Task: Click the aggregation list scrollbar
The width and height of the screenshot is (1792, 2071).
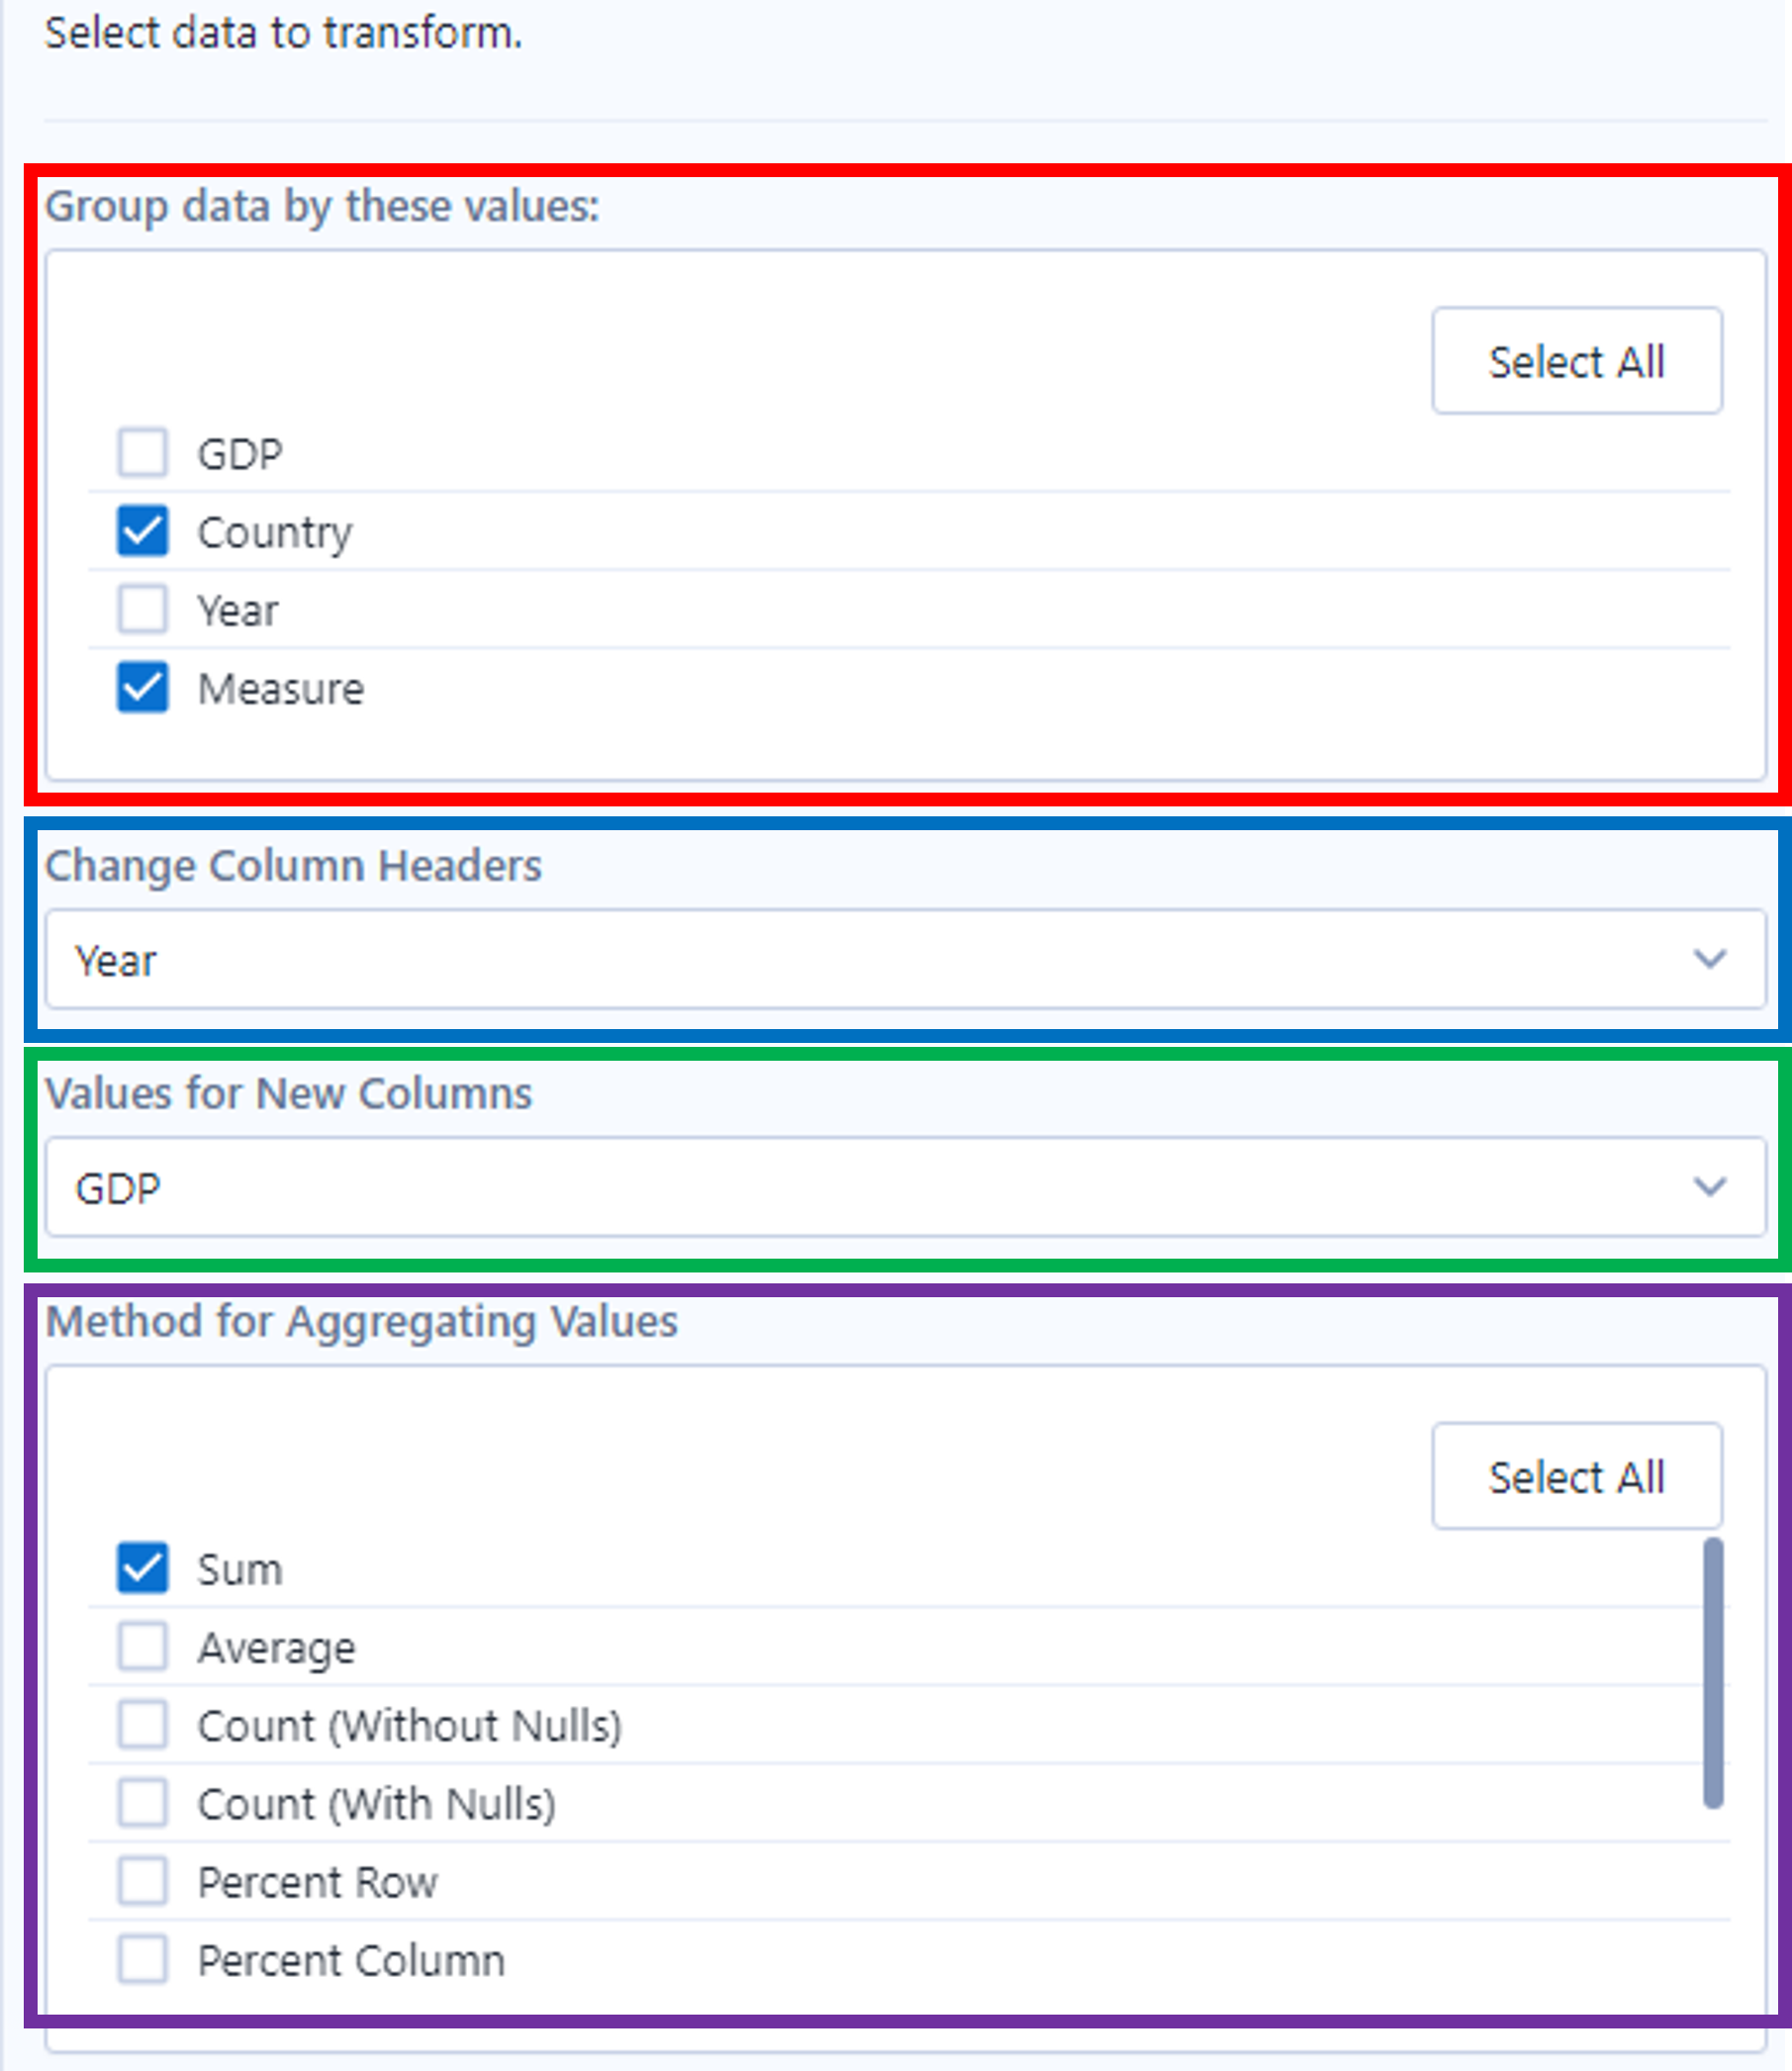Action: (1713, 1674)
